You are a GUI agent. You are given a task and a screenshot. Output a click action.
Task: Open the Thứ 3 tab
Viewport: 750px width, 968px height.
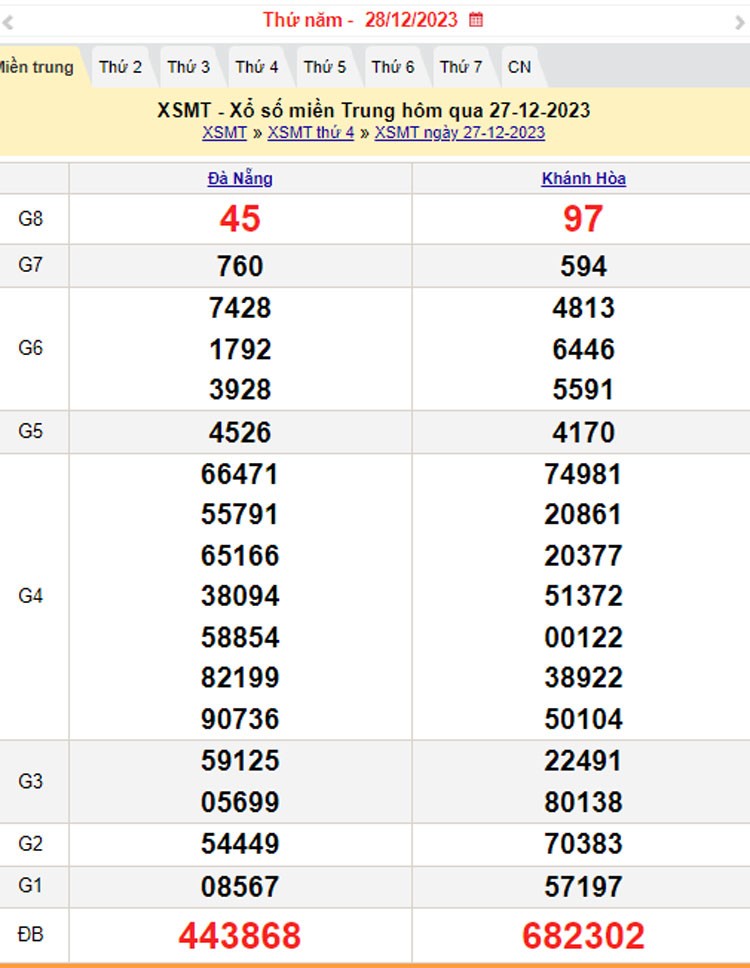tap(188, 68)
